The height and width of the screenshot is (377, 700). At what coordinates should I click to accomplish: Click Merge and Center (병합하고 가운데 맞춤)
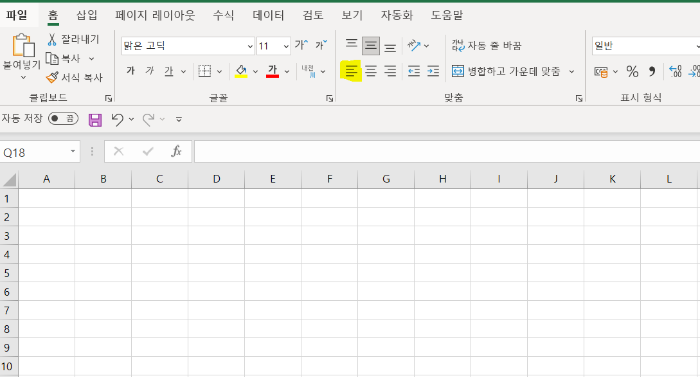click(x=506, y=71)
